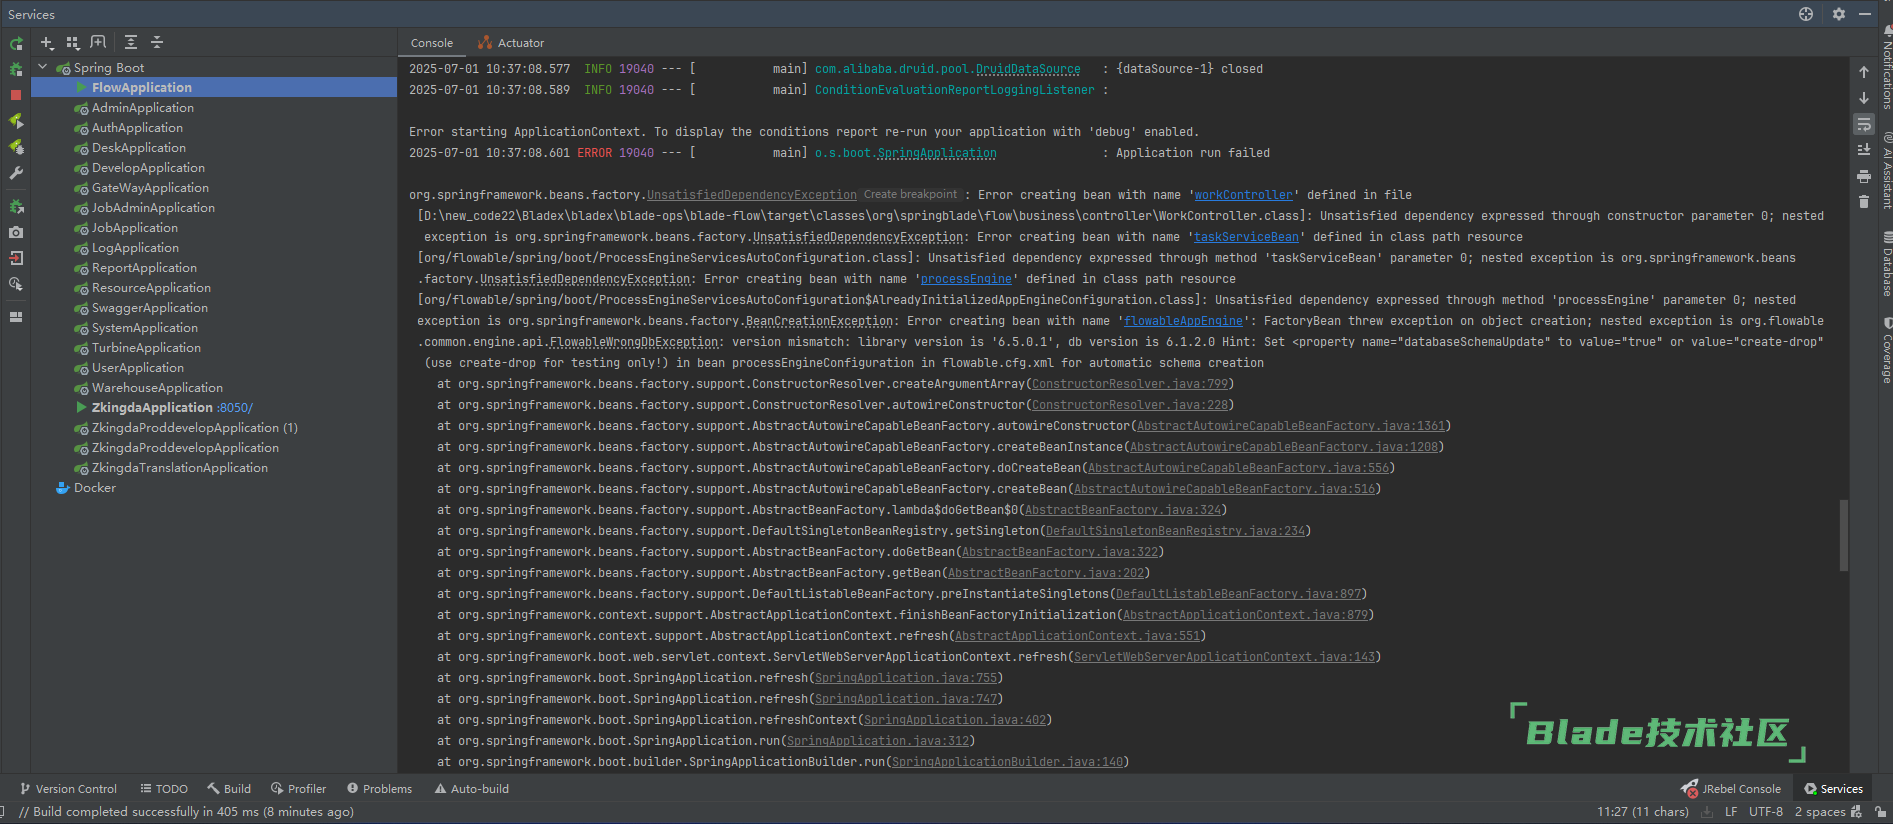This screenshot has width=1893, height=824.
Task: Toggle Scroll to End in console gutter
Action: click(x=1864, y=150)
